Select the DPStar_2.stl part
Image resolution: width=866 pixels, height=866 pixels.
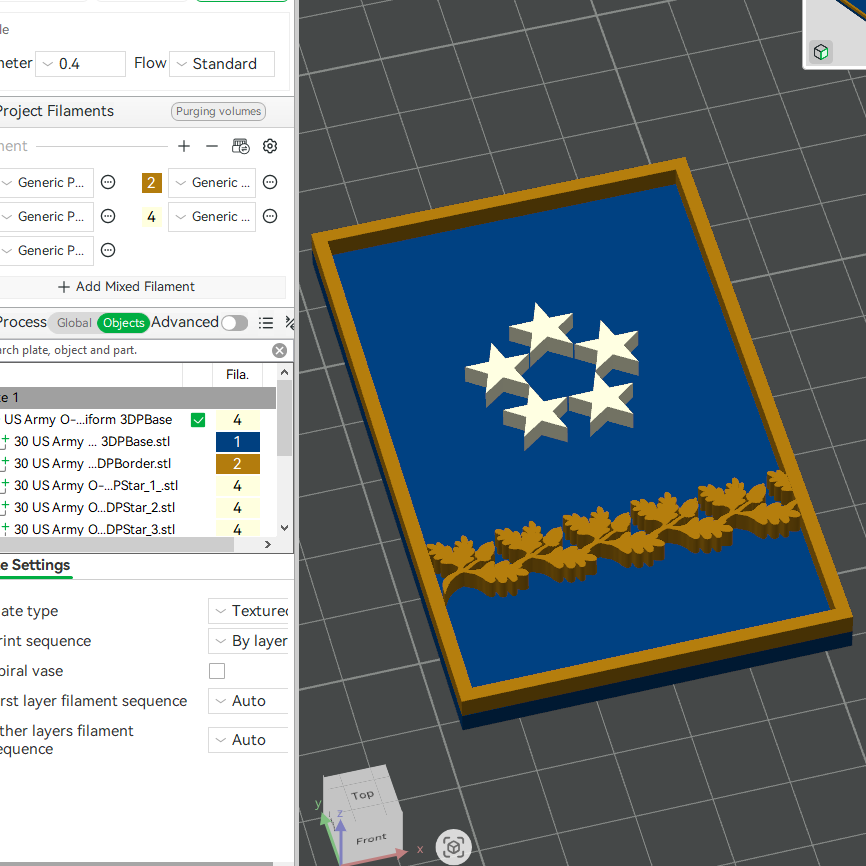click(x=94, y=508)
